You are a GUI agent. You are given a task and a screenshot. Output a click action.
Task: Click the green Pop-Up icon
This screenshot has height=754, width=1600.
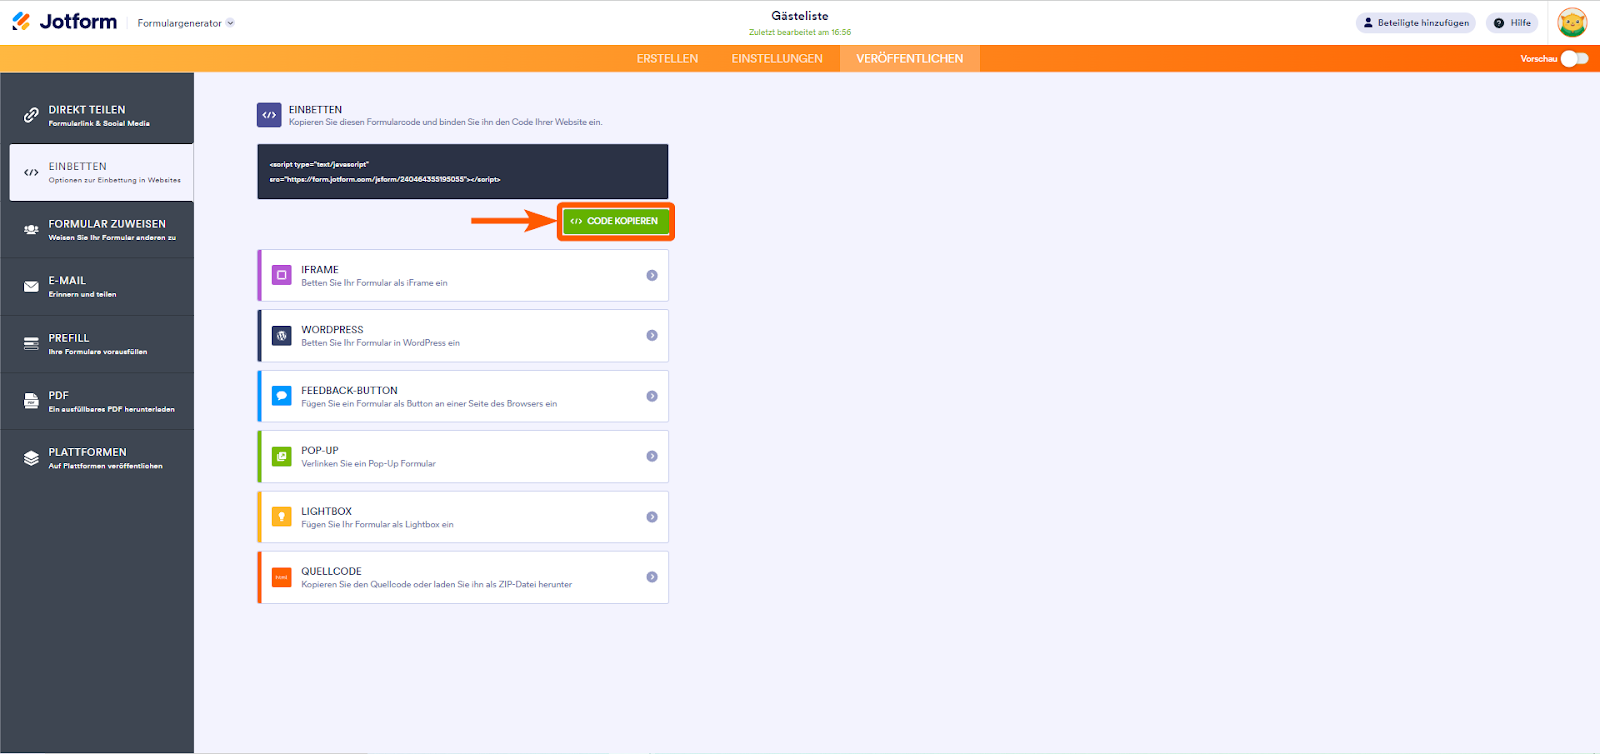pos(282,456)
